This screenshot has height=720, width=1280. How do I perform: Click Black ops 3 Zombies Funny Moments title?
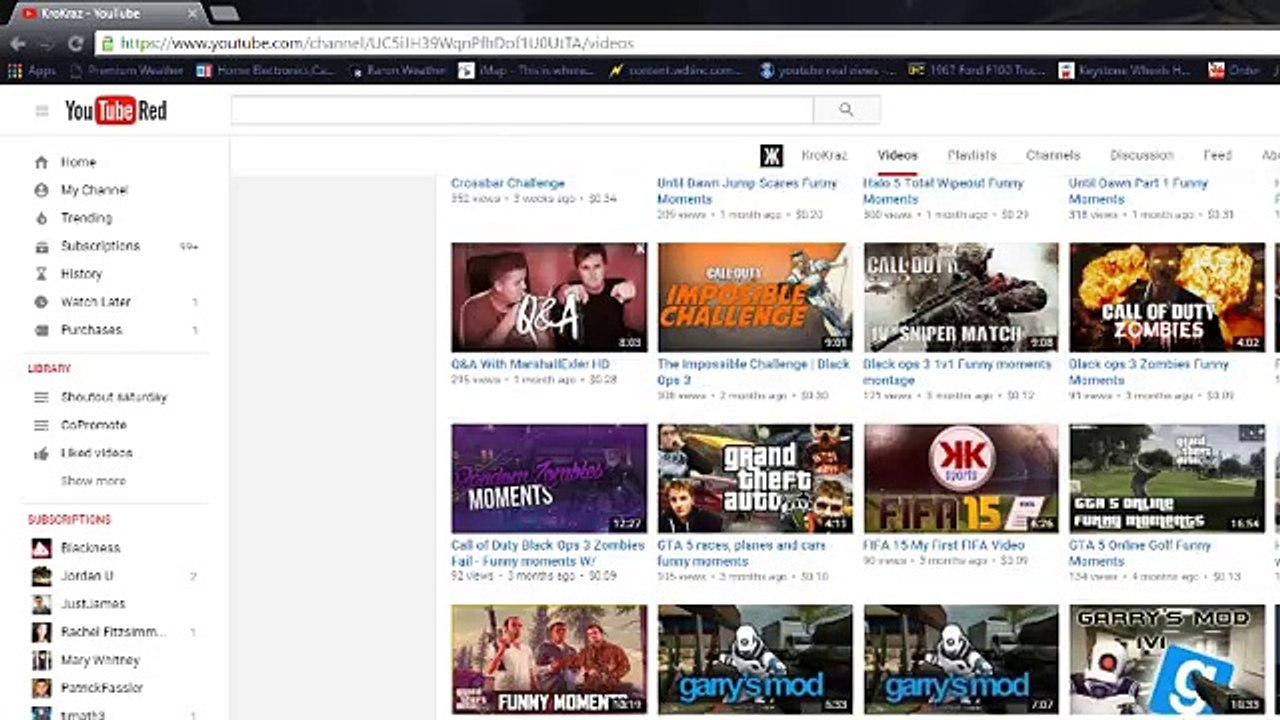[1149, 372]
